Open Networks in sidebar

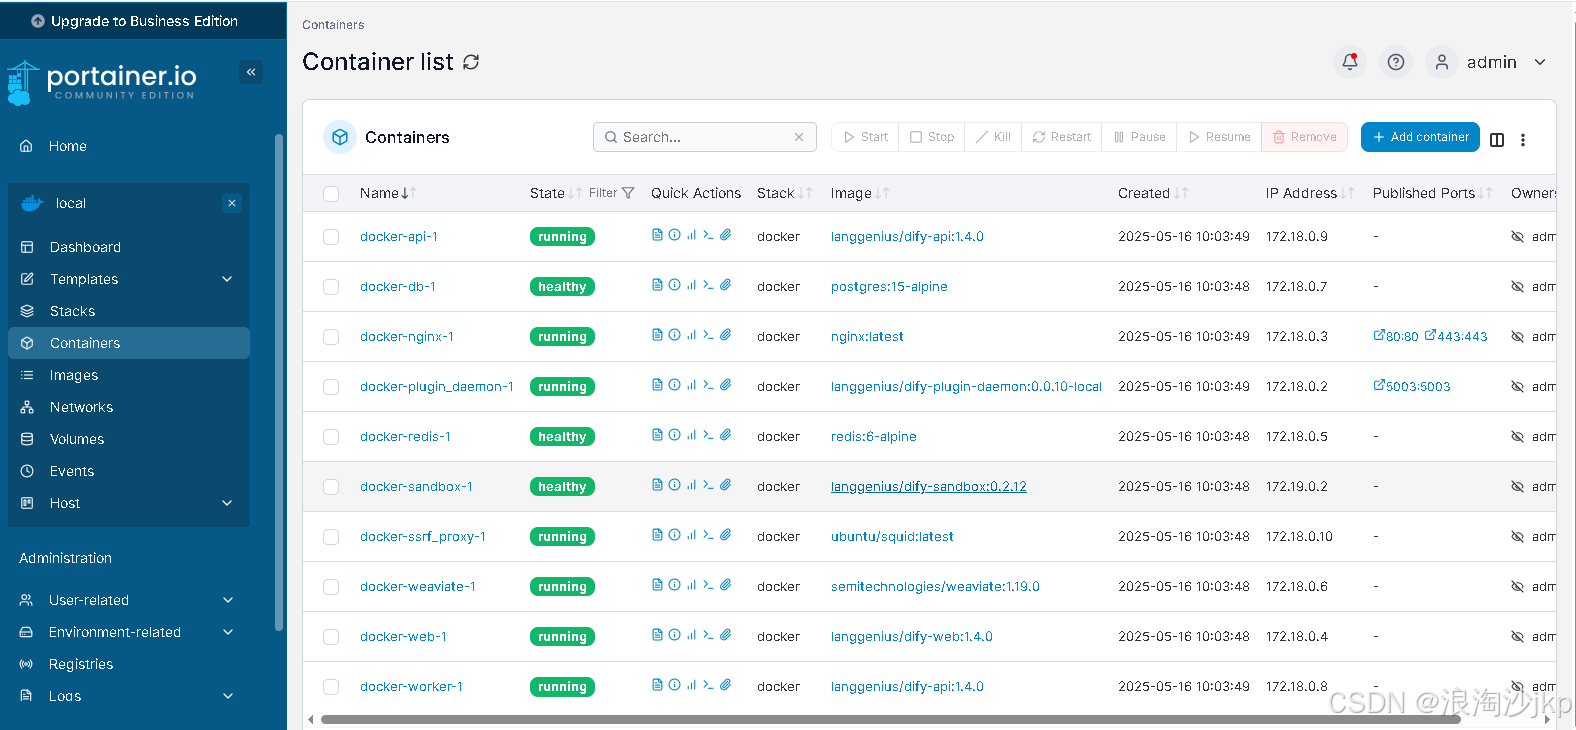81,407
